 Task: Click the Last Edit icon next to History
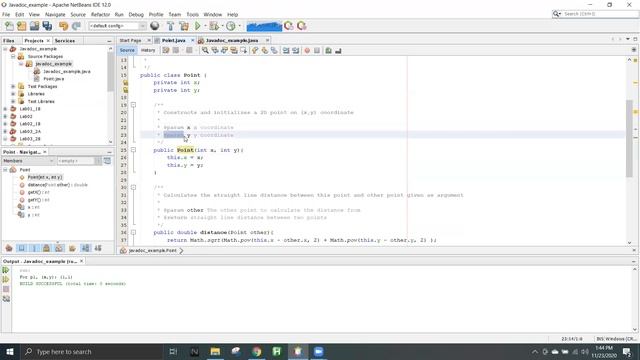(166, 50)
